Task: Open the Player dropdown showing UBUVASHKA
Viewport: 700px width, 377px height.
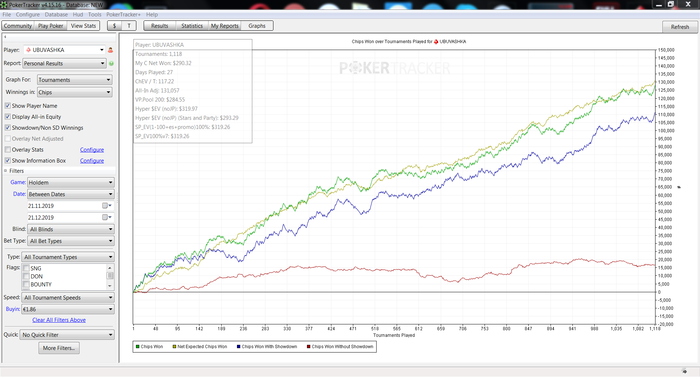Action: [x=64, y=50]
